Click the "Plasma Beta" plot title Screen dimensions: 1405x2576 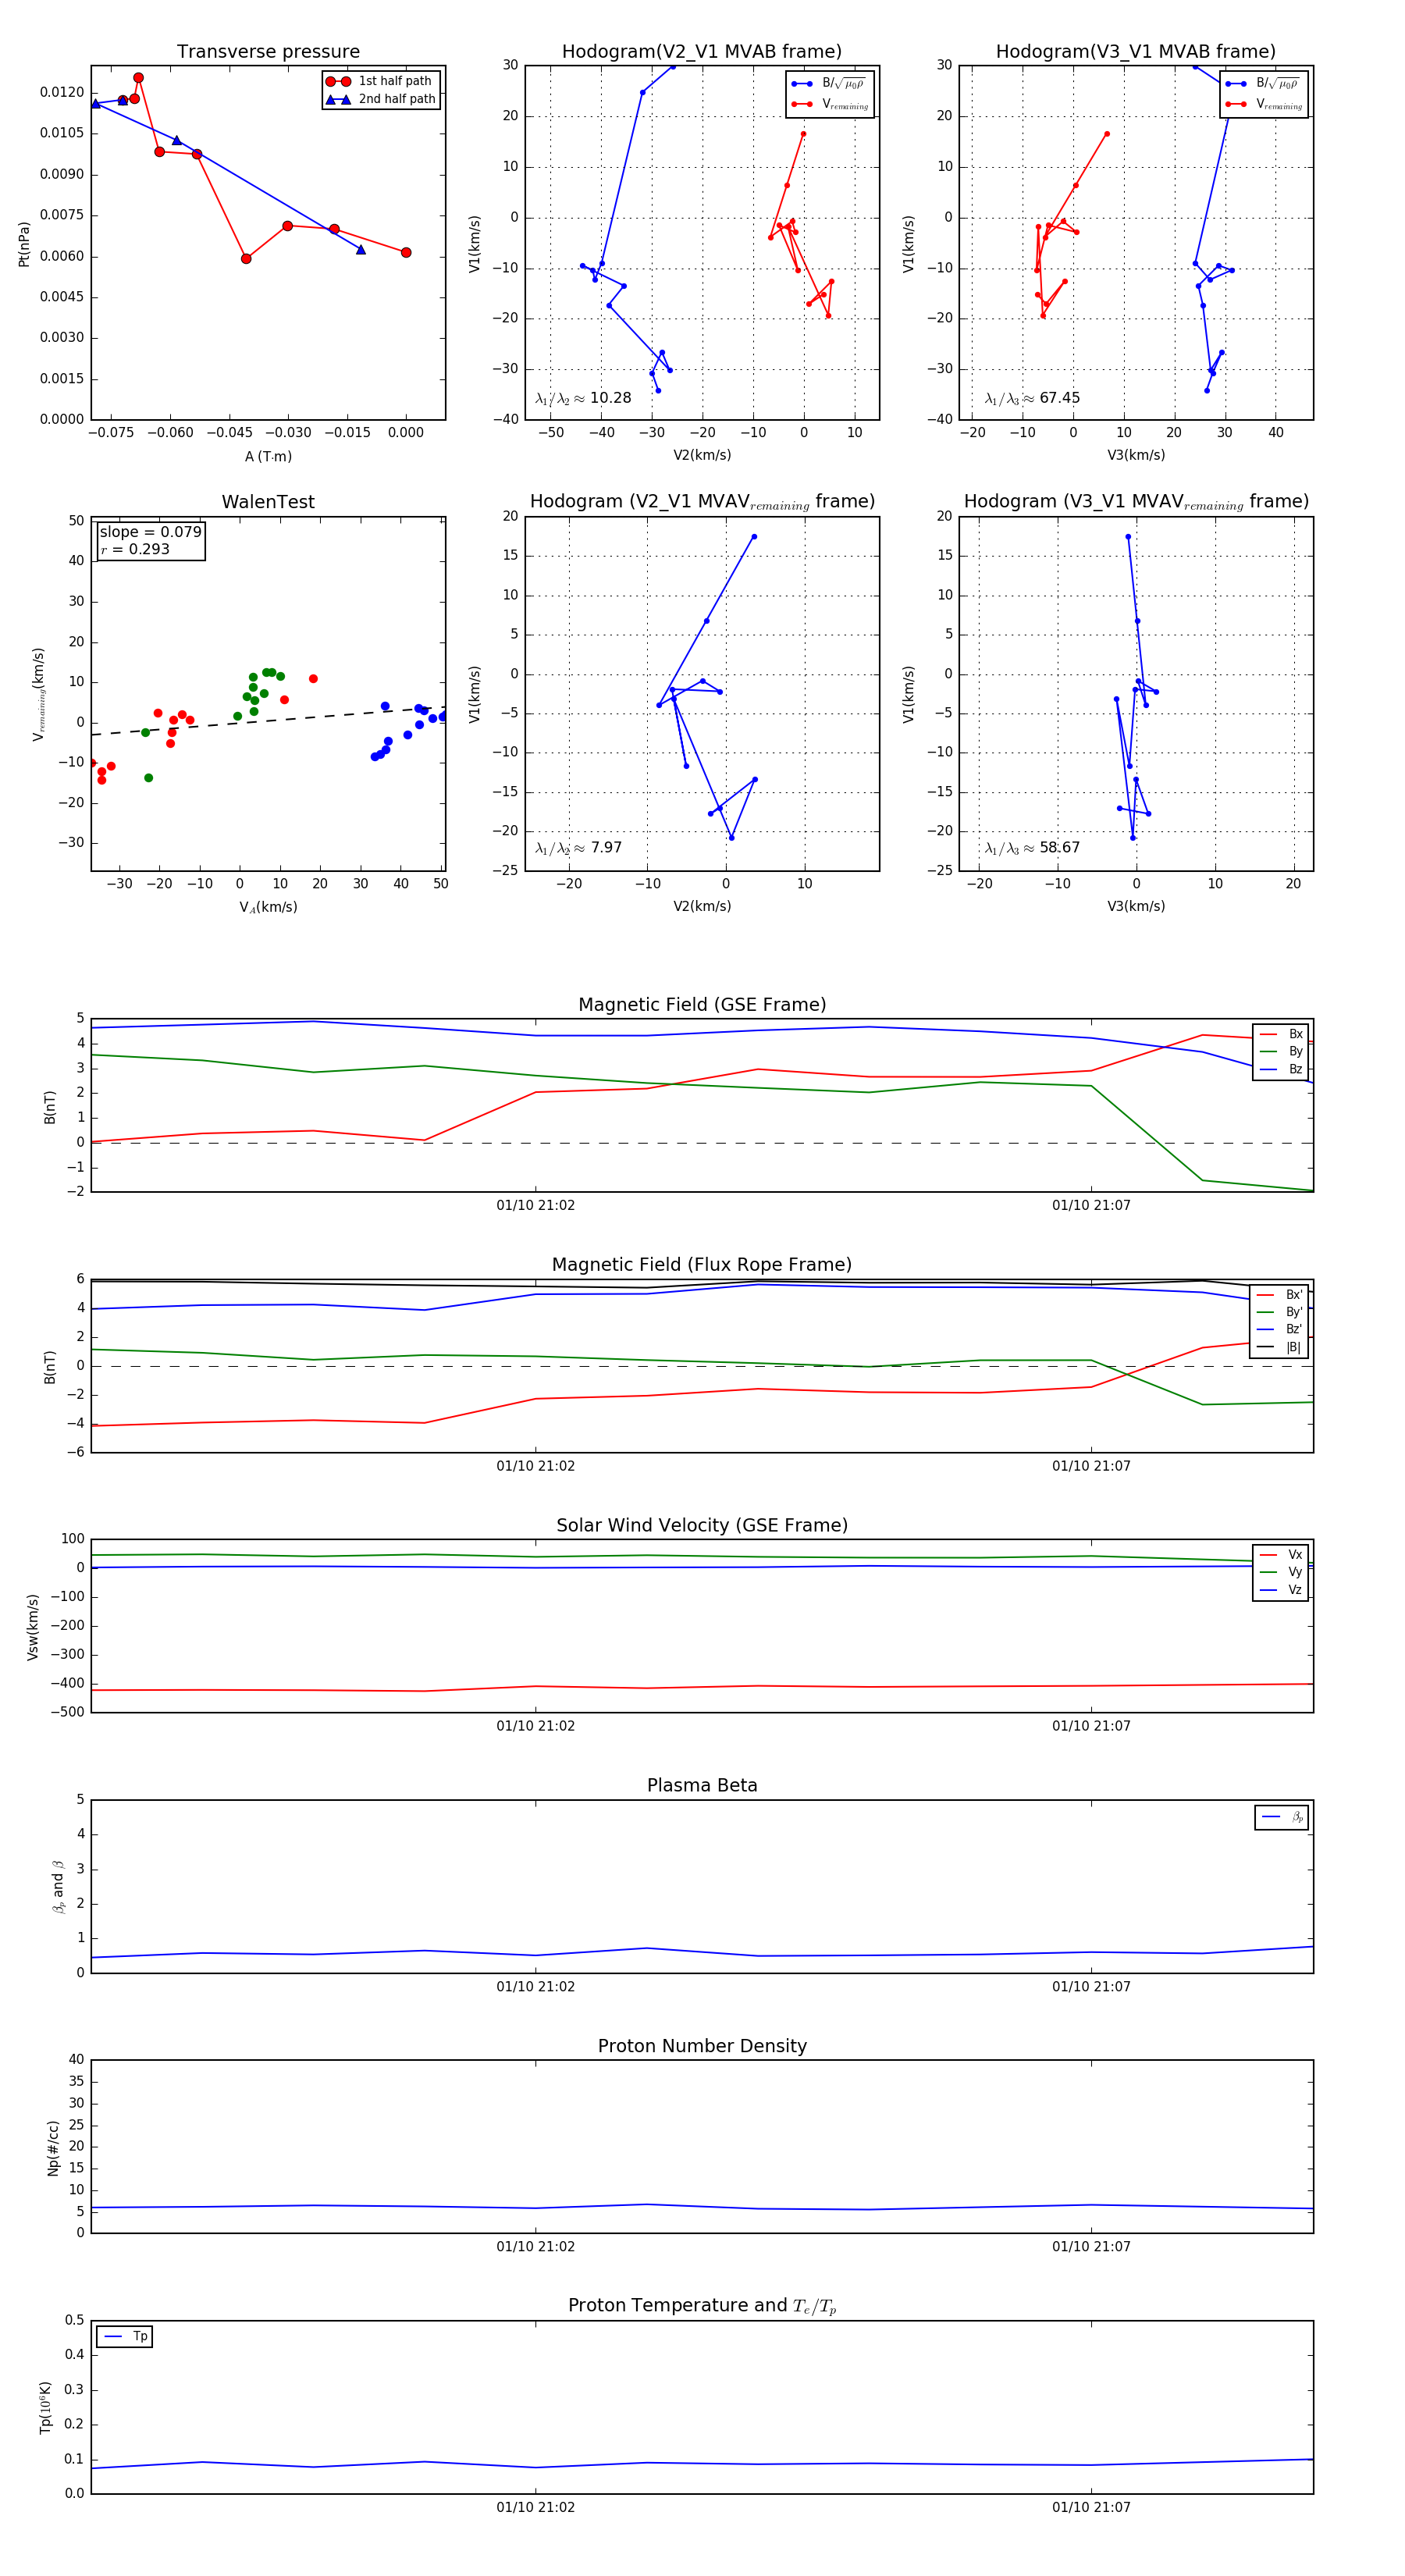702,1785
